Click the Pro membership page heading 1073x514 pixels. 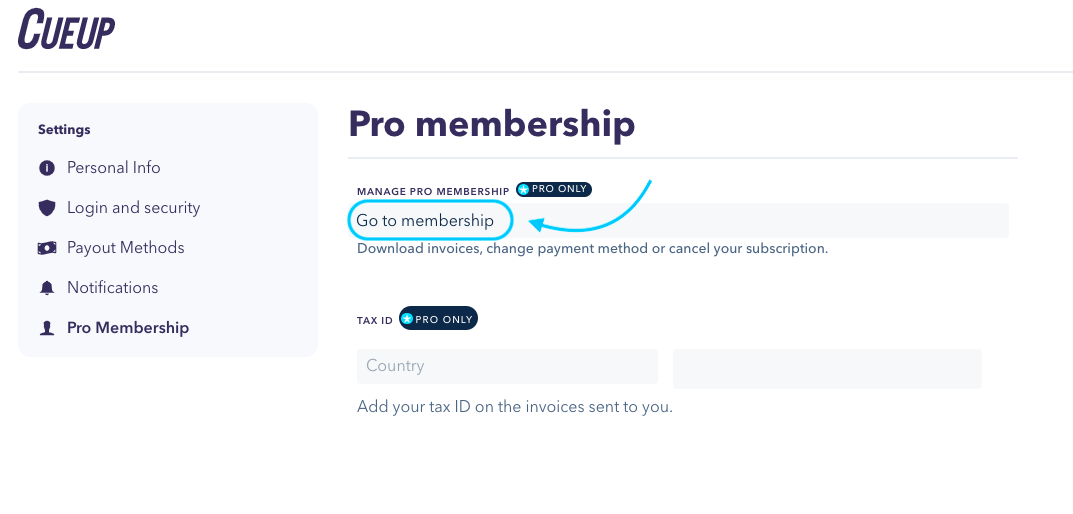tap(492, 125)
